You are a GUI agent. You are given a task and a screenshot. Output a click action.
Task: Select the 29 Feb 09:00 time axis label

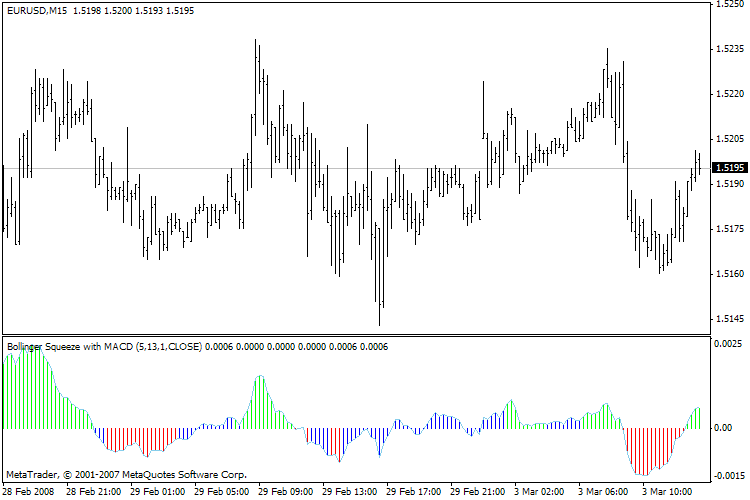point(286,492)
